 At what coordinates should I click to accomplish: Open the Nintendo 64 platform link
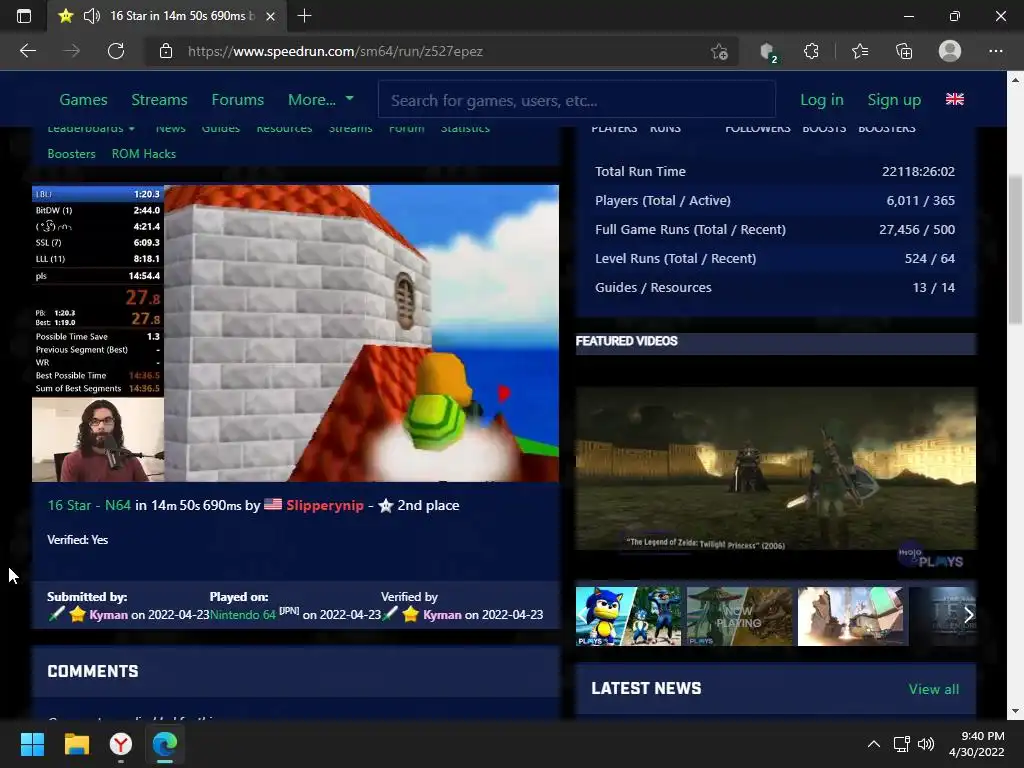point(243,615)
